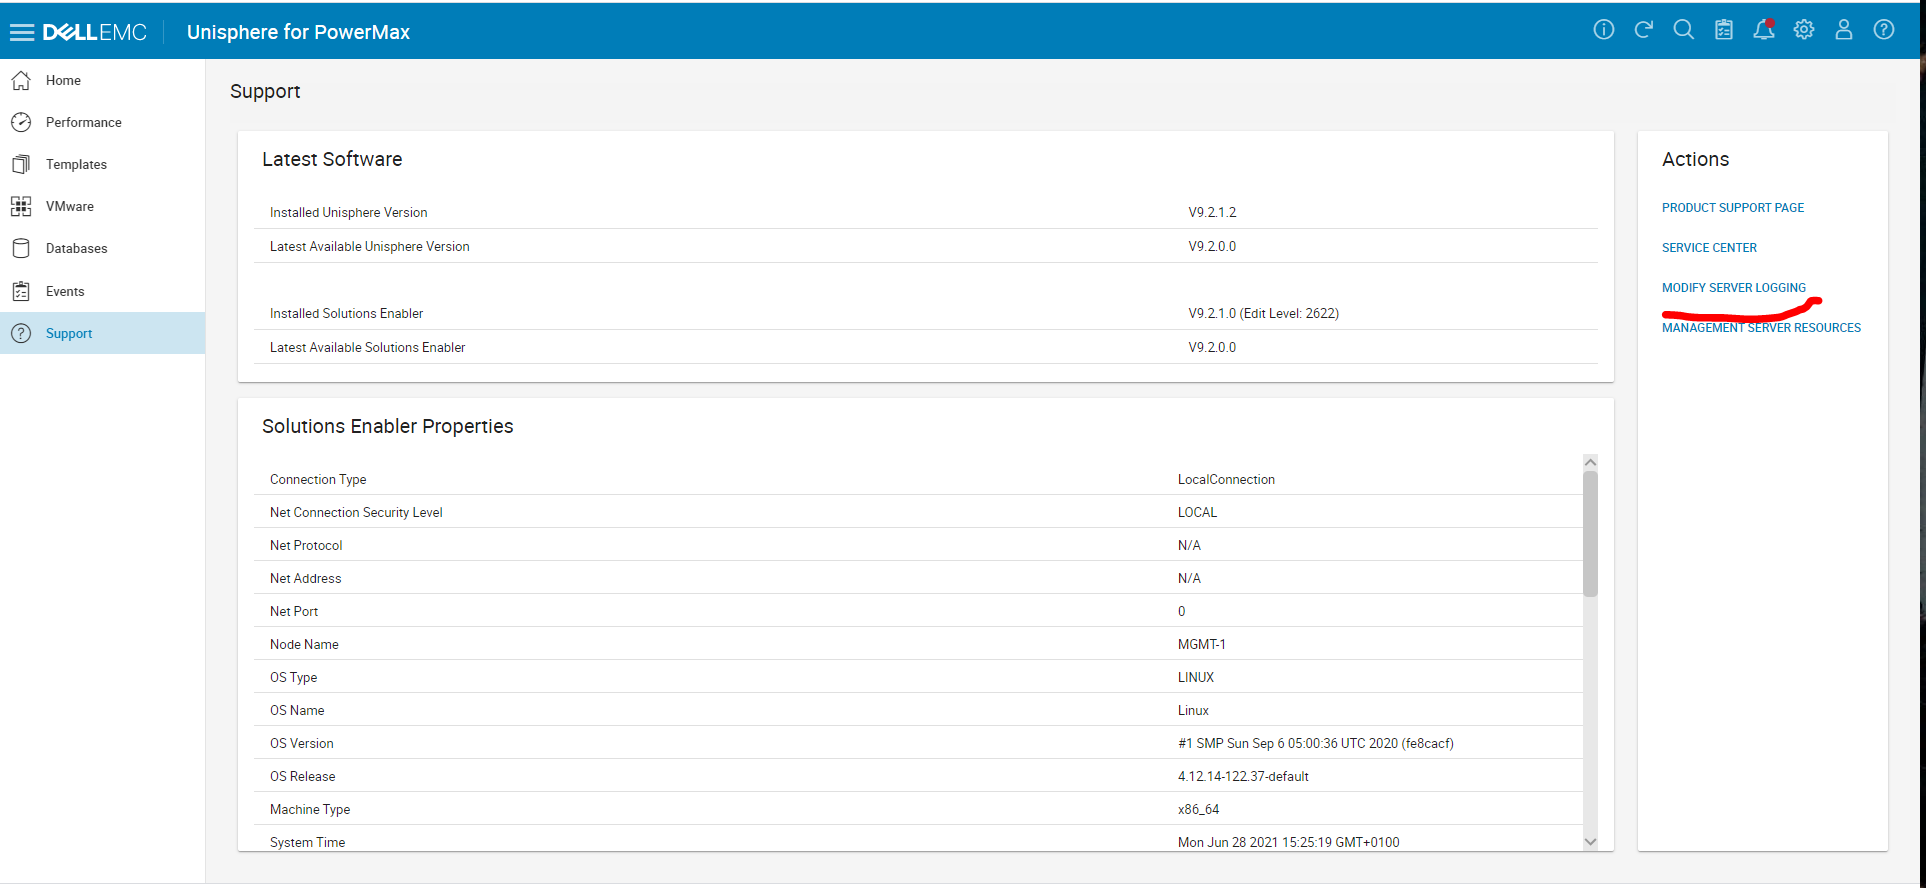Click the VMware icon in sidebar
The image size is (1926, 888).
(x=21, y=206)
